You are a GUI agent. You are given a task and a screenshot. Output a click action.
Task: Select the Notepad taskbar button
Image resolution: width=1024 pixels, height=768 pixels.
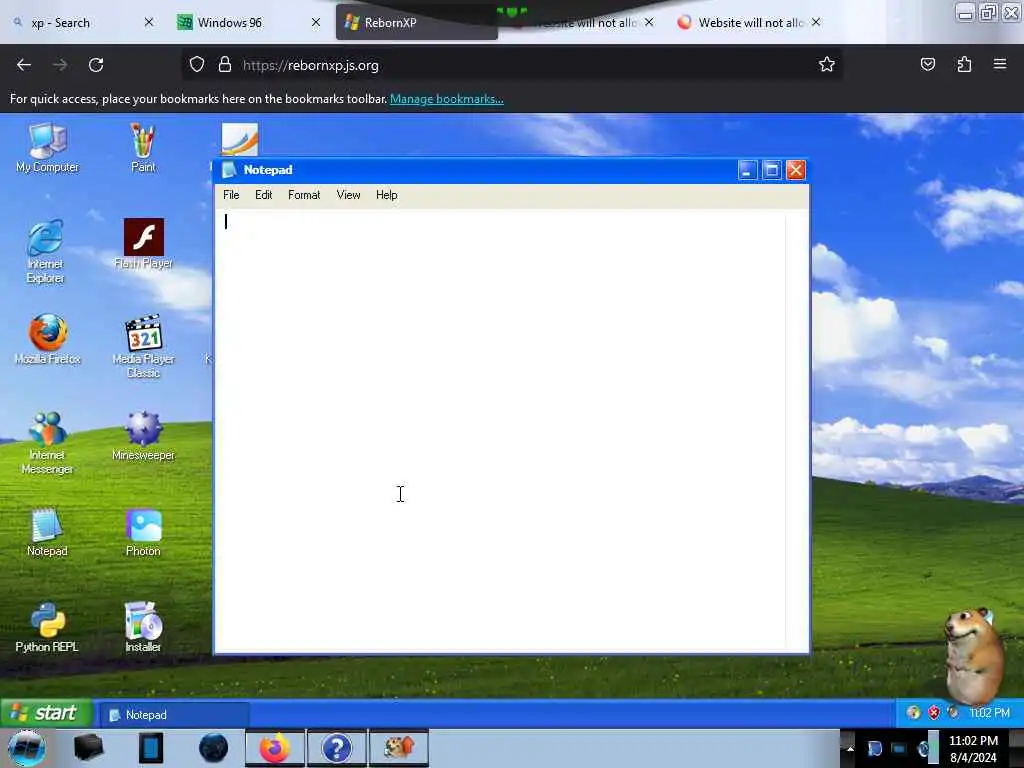coord(174,714)
